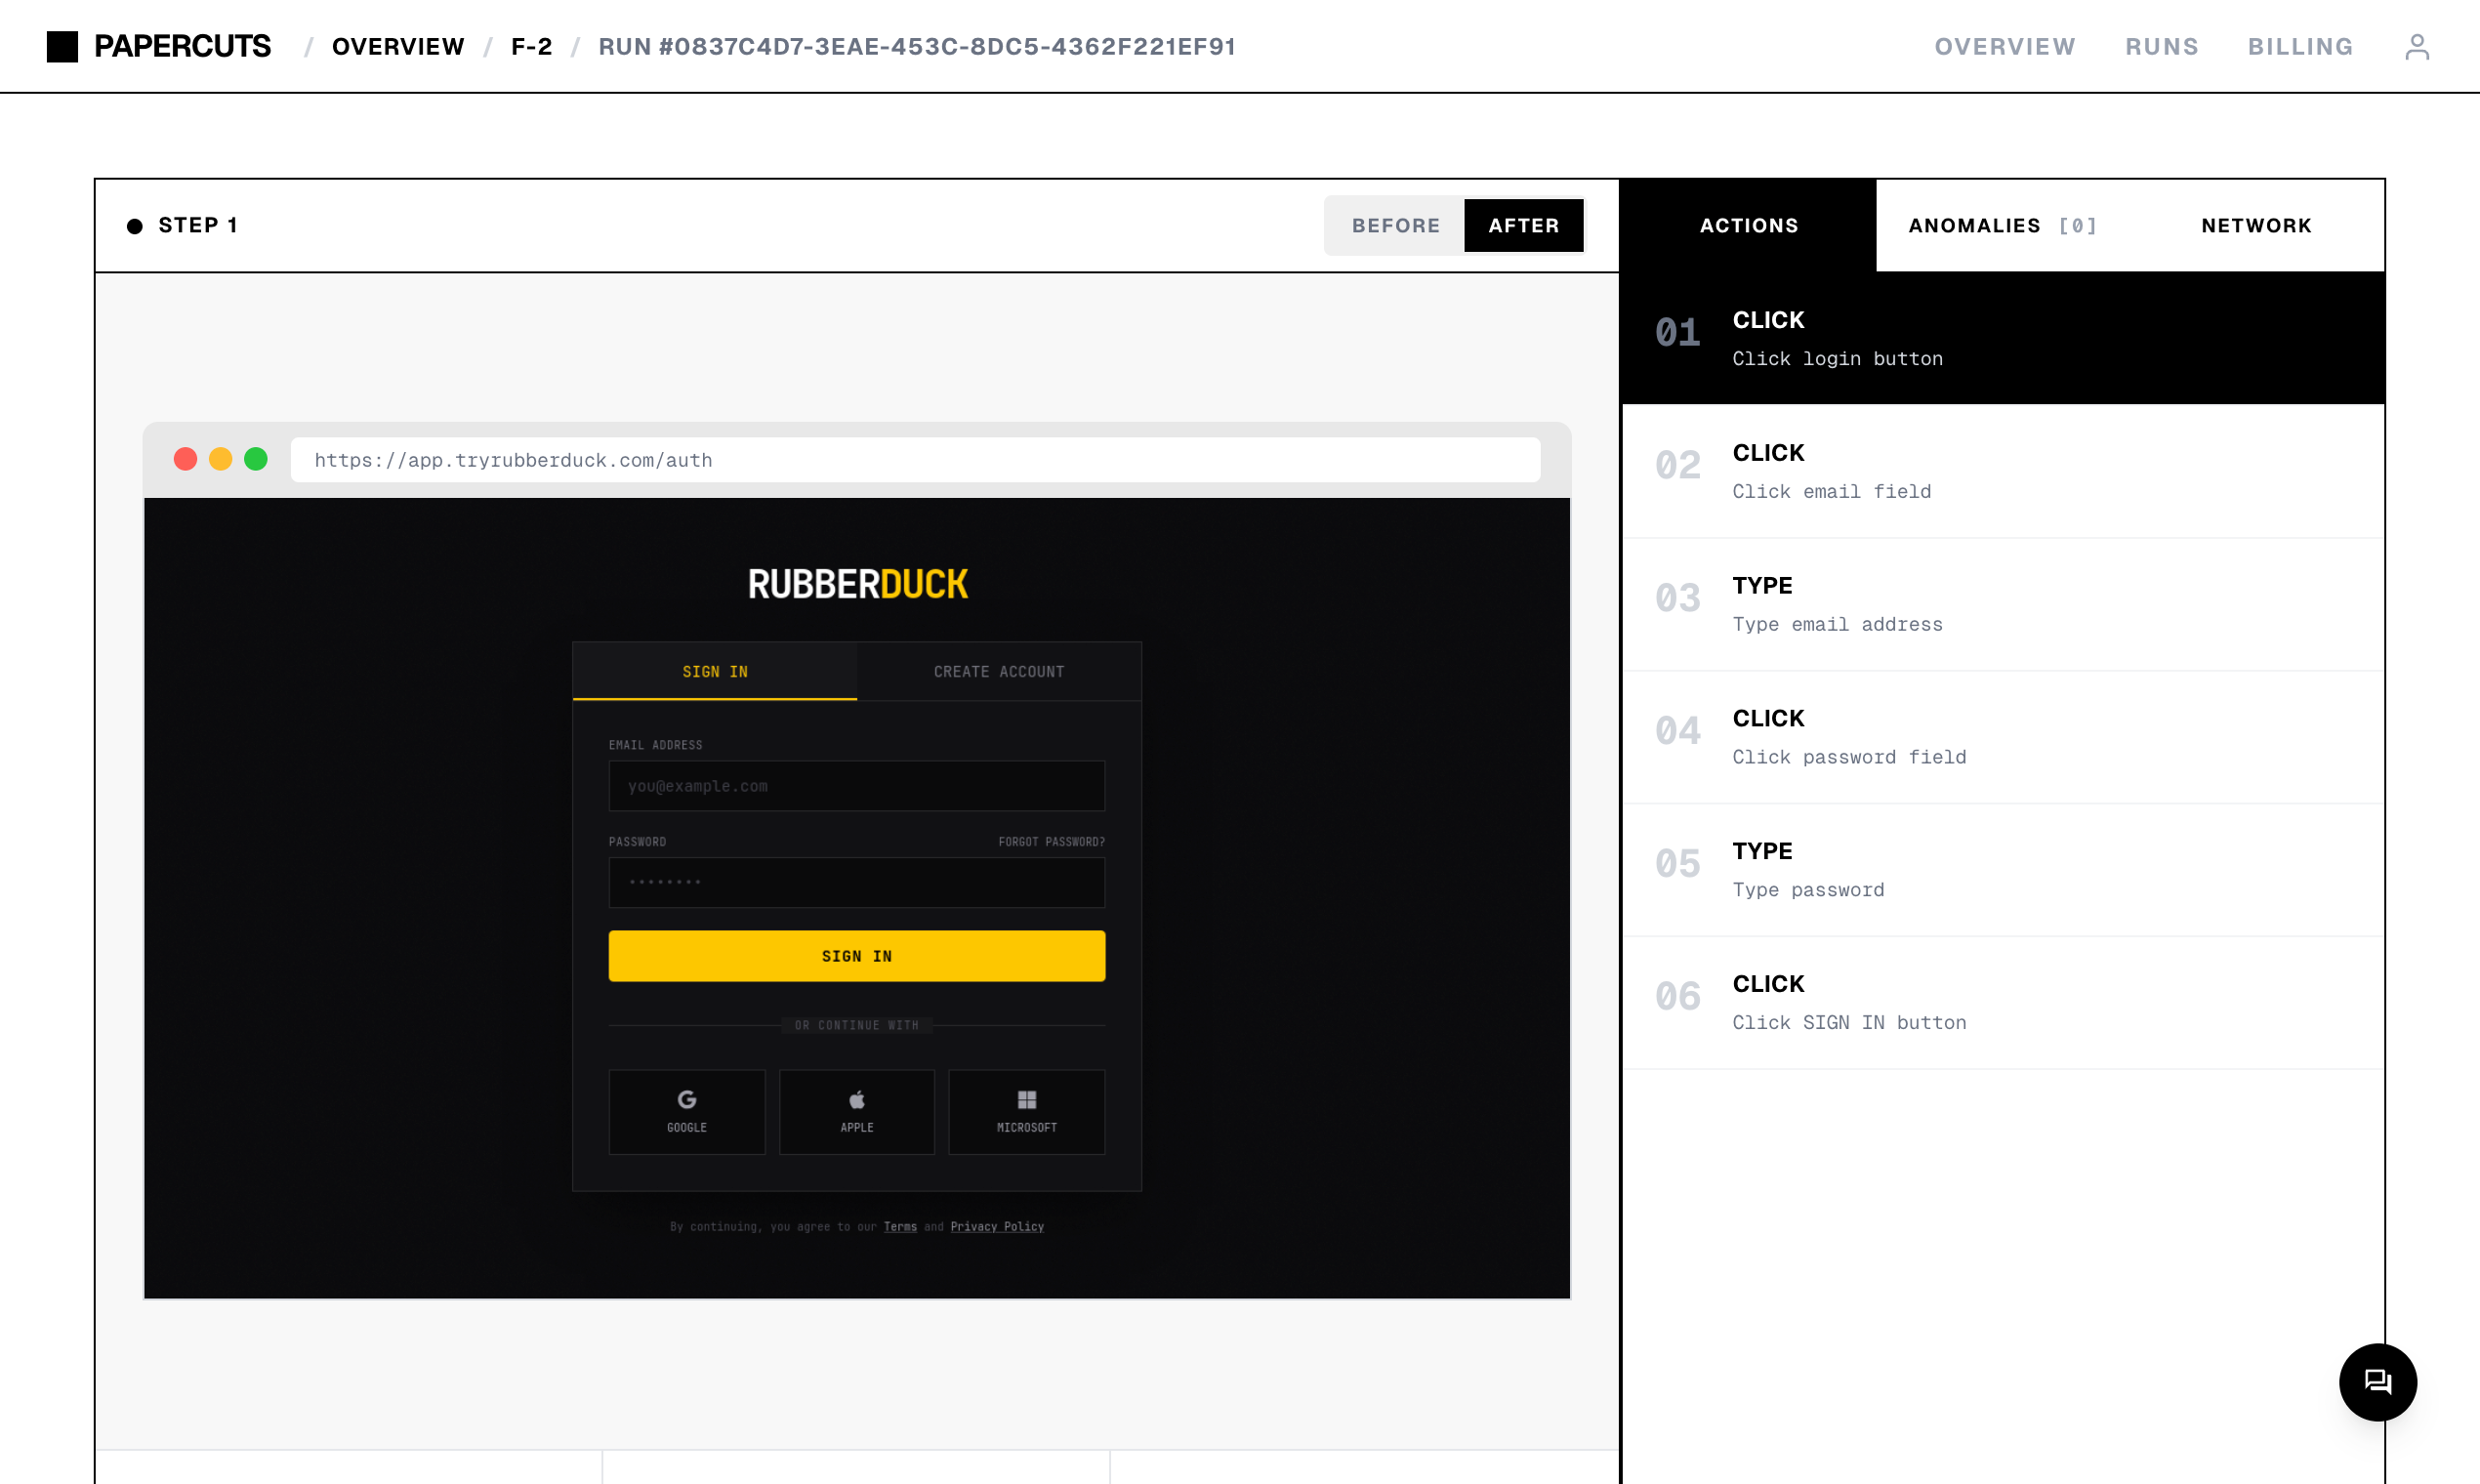Click the Microsoft sign-in icon

pos(1026,1100)
